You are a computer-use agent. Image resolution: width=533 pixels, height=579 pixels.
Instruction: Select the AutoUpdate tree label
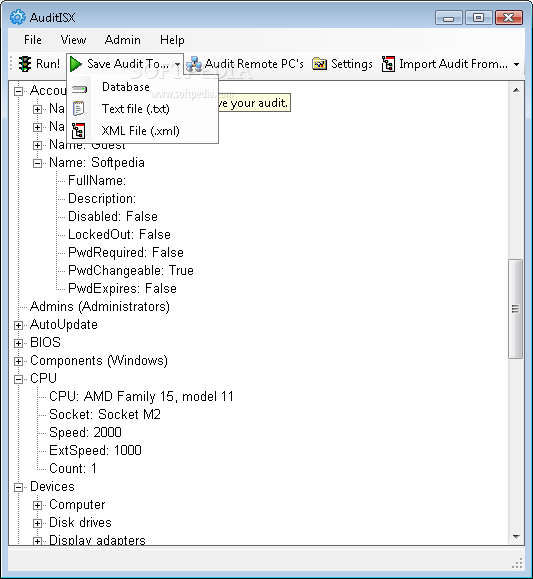coord(64,325)
